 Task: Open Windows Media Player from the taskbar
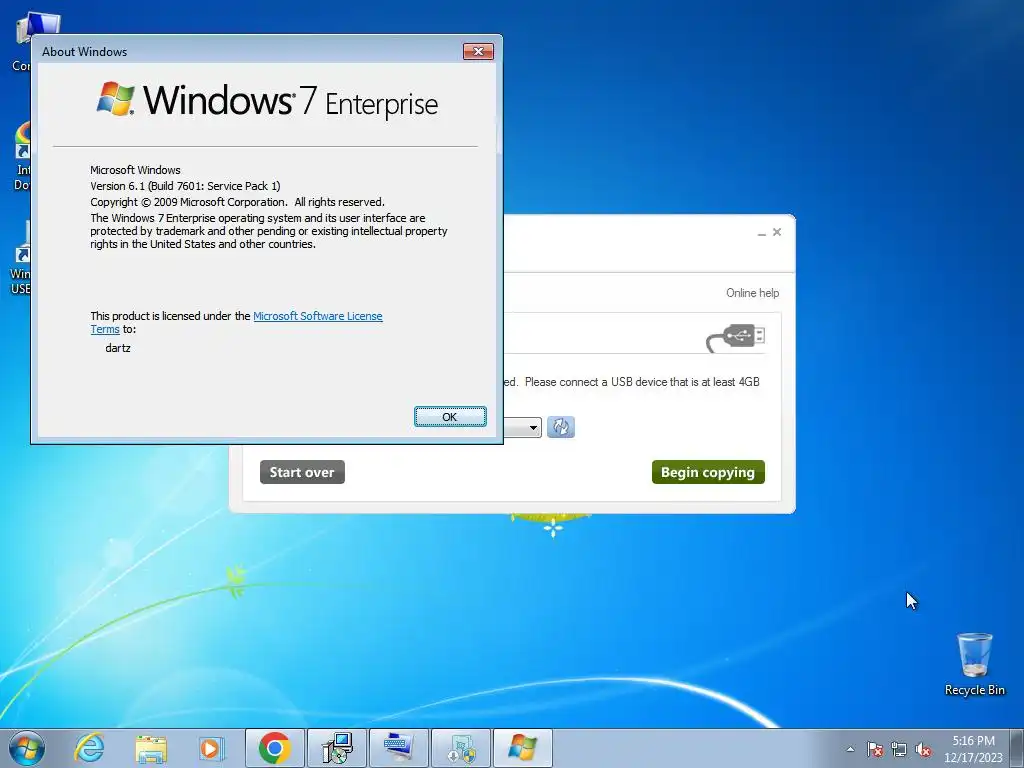212,748
